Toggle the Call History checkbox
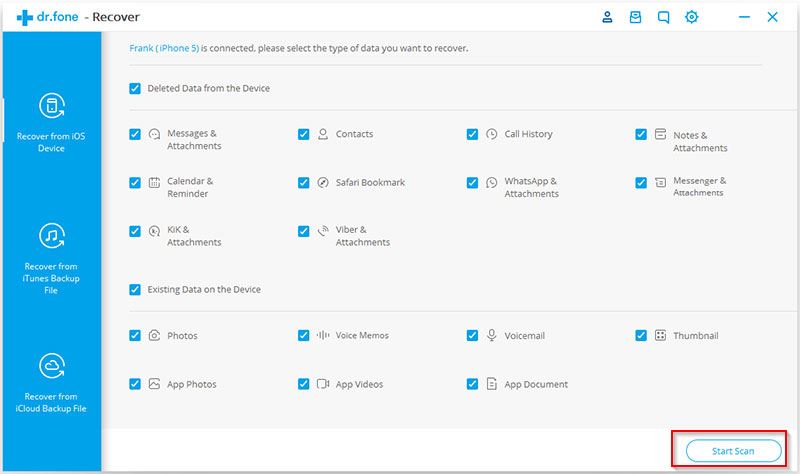The image size is (800, 474). pyautogui.click(x=472, y=134)
